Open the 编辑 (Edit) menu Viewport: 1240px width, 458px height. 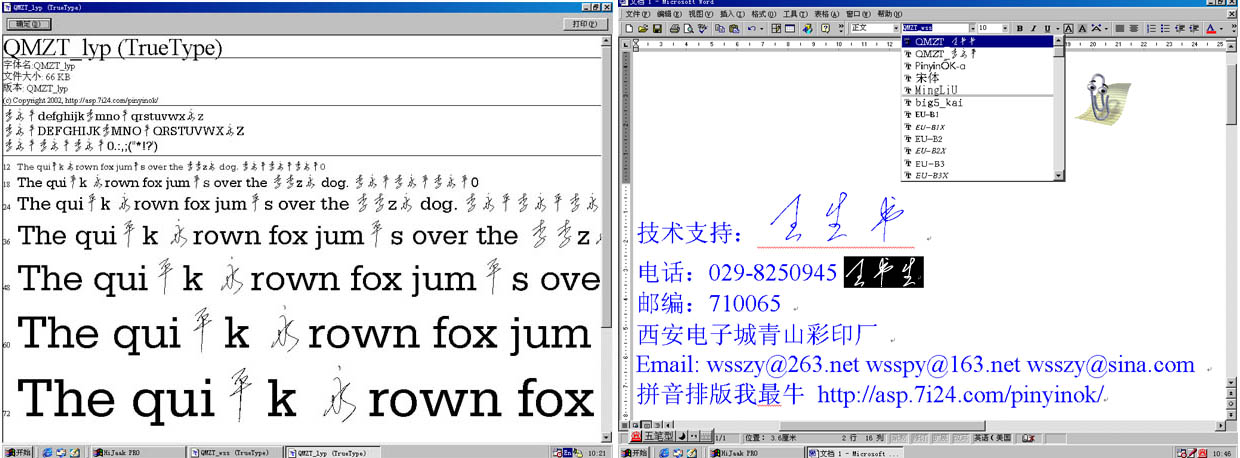pos(670,14)
